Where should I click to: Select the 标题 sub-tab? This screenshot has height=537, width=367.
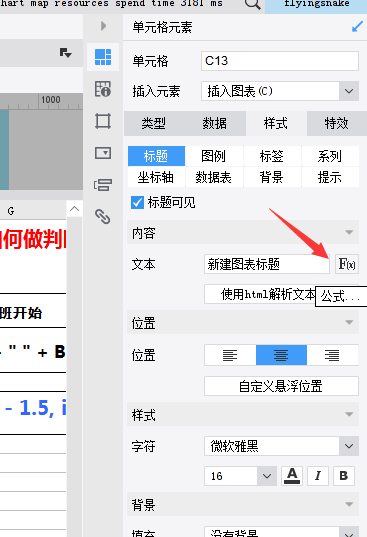pyautogui.click(x=156, y=156)
